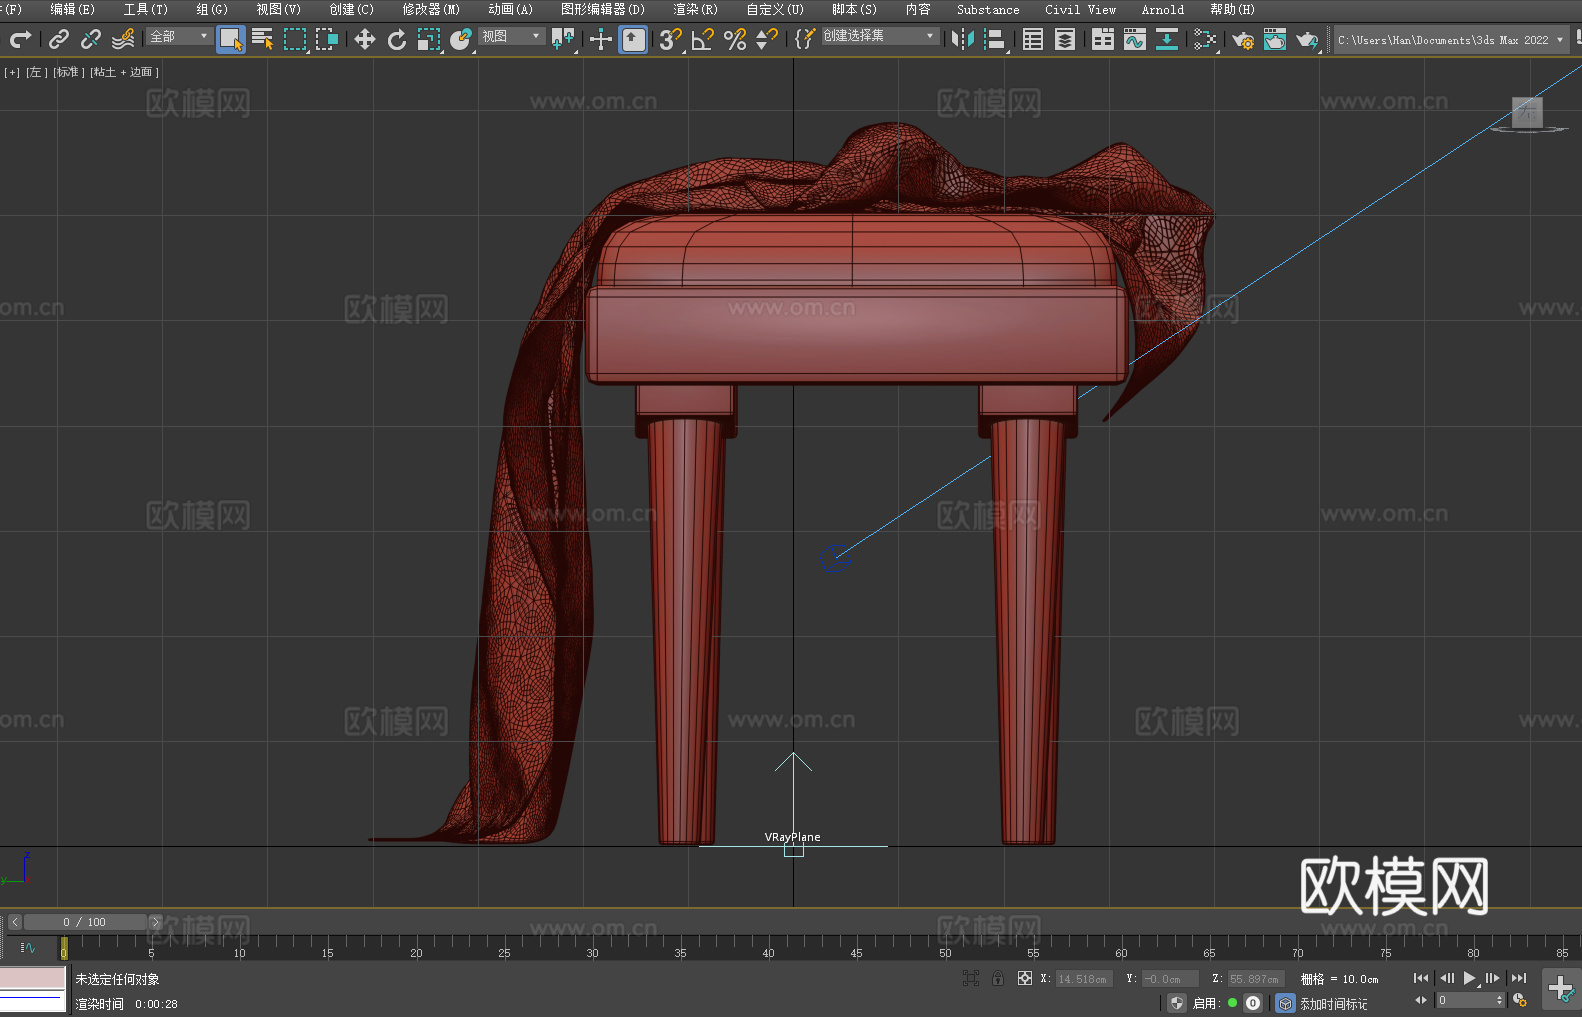Open viewport [标准] shading quality menu
This screenshot has width=1582, height=1017.
point(68,72)
